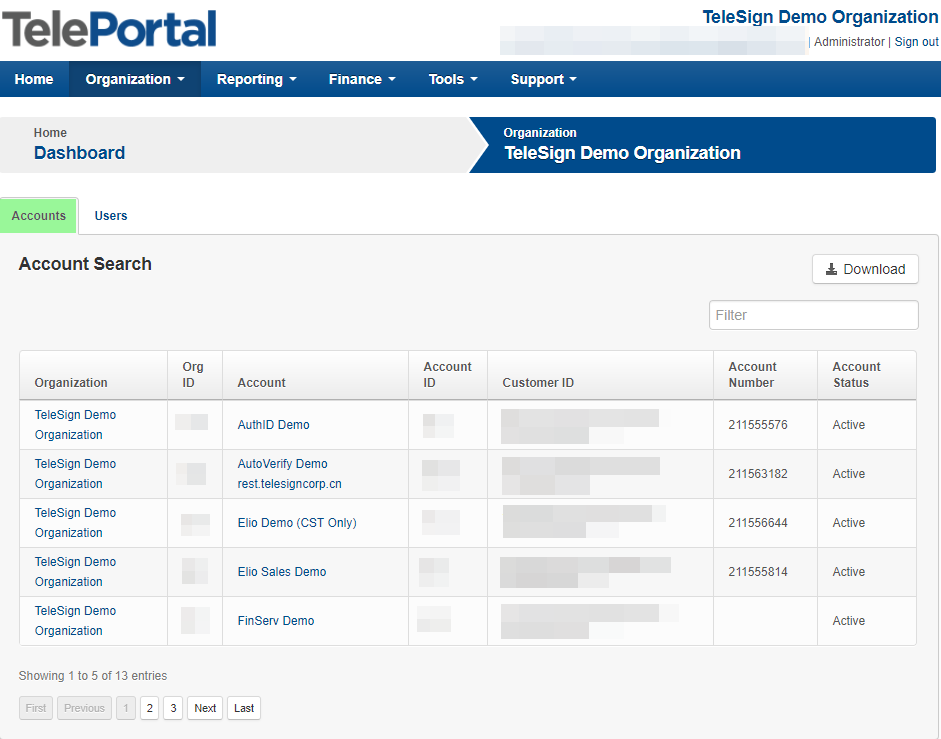Image resolution: width=941 pixels, height=739 pixels.
Task: Open the AuthID Demo account
Action: click(x=272, y=424)
